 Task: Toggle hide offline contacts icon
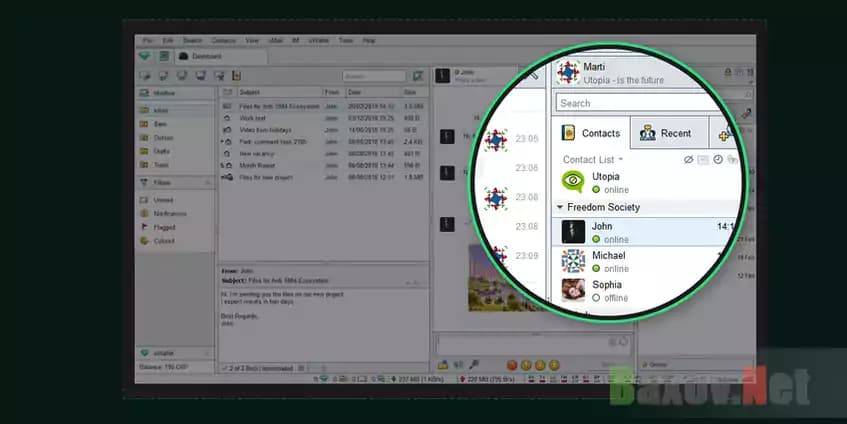688,160
